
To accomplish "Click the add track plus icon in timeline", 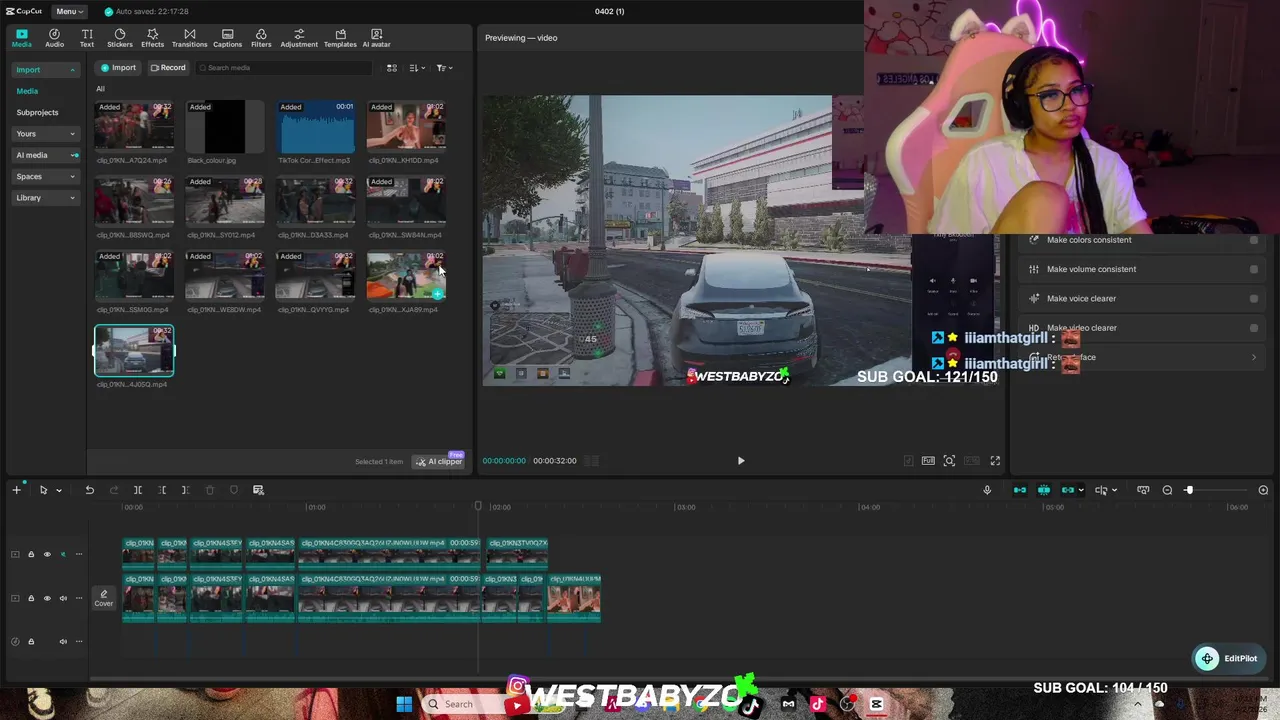I will coord(16,490).
